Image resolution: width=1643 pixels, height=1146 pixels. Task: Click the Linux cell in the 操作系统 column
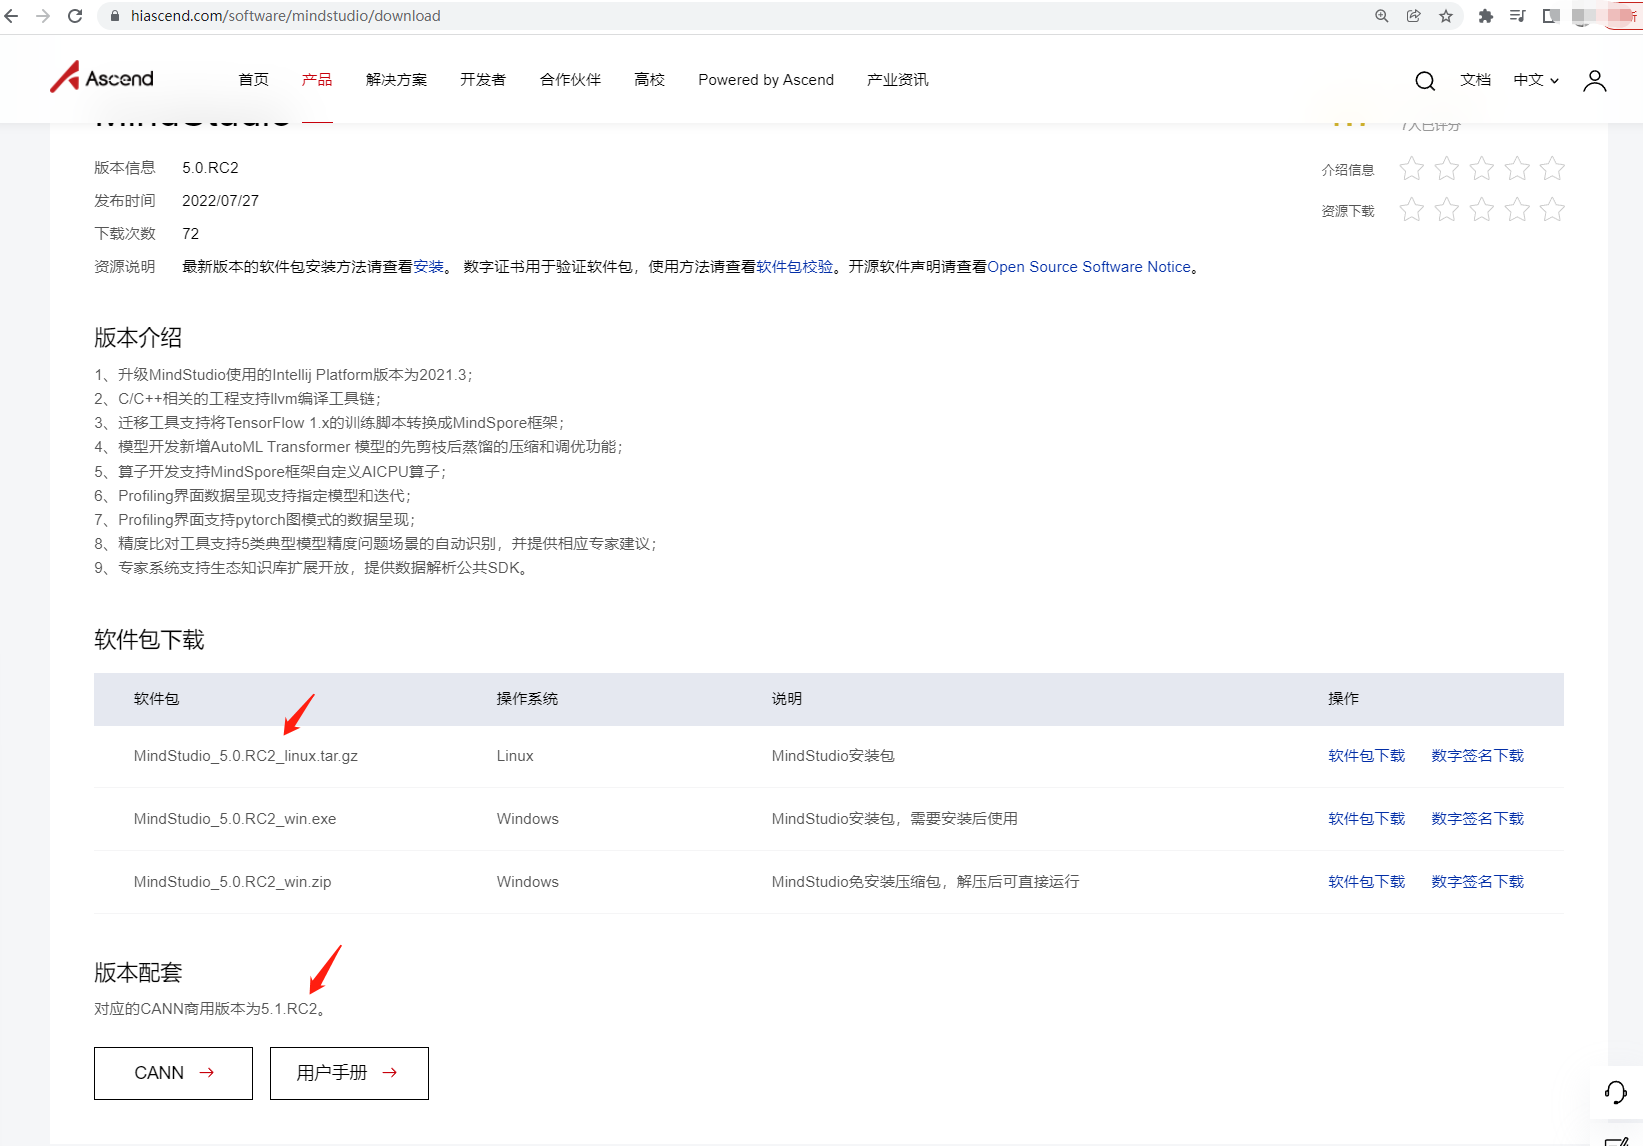(x=515, y=756)
